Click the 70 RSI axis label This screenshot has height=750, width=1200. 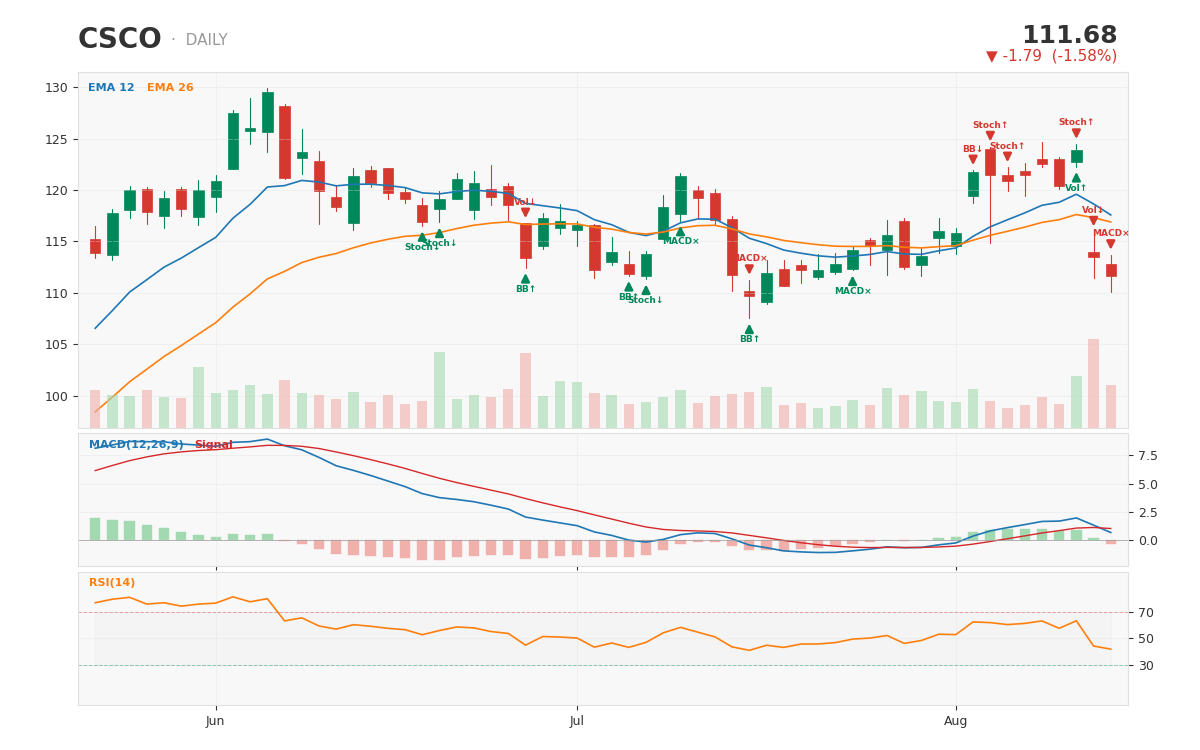(x=1145, y=612)
